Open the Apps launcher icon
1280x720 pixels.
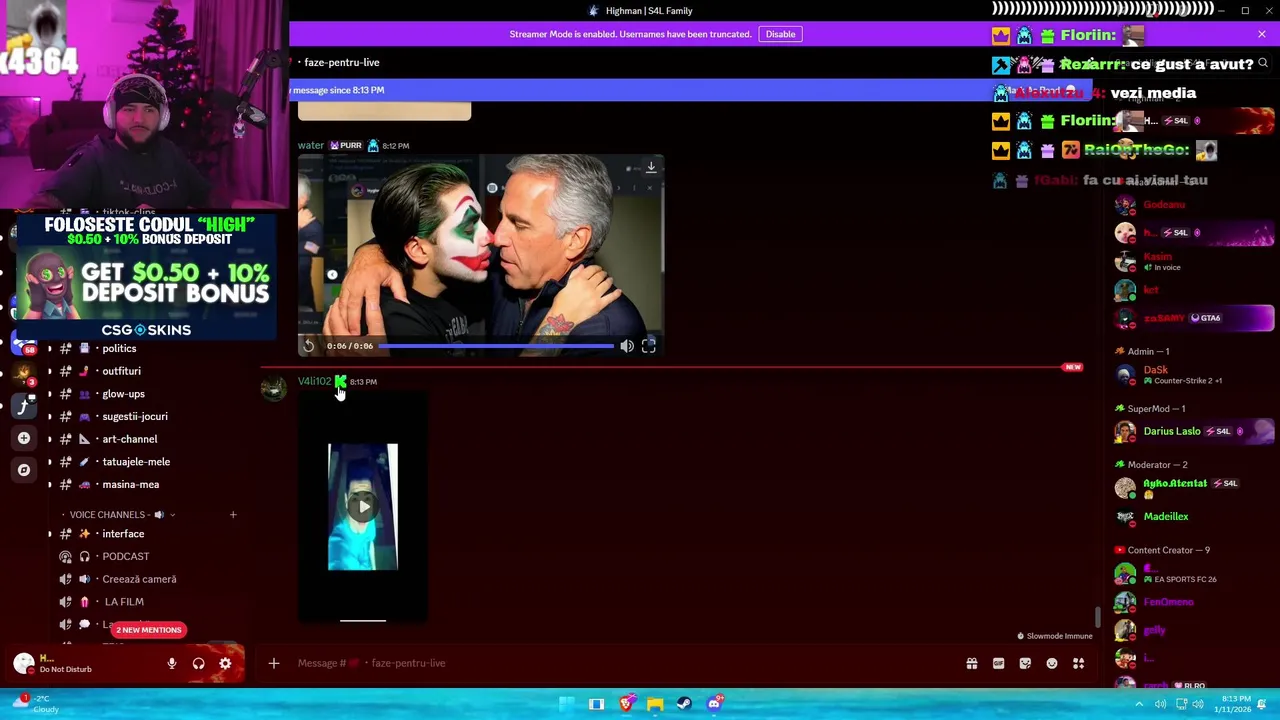(1078, 663)
